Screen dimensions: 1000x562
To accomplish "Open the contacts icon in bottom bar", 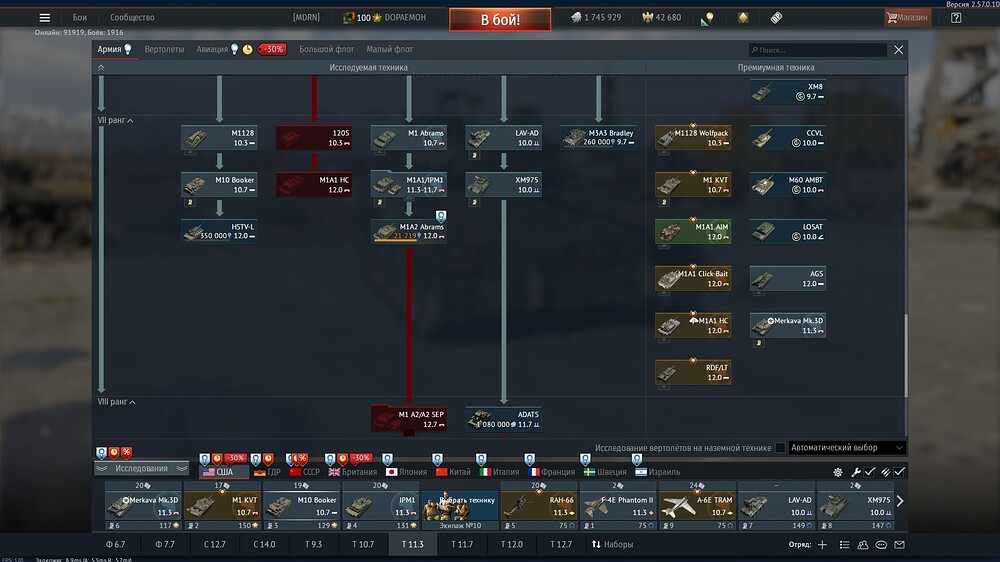I will pos(863,545).
